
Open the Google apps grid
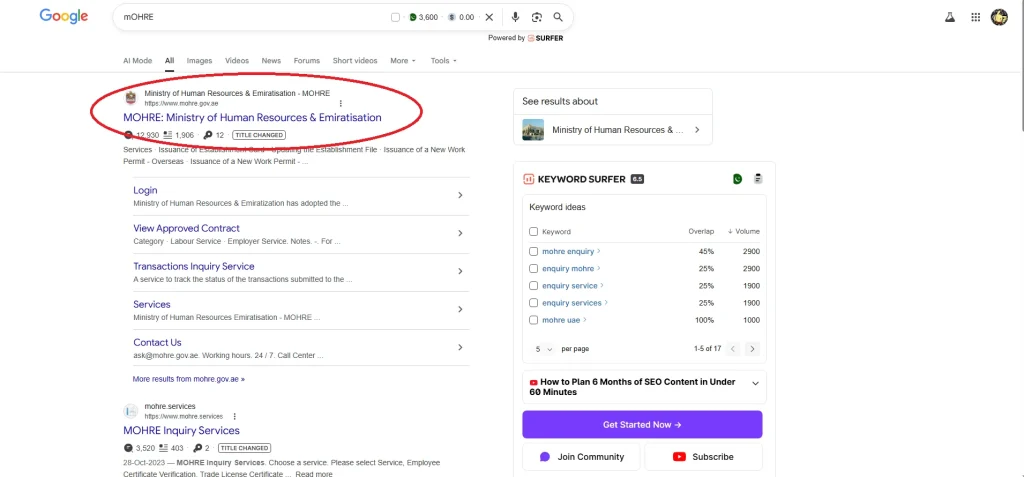pyautogui.click(x=975, y=18)
